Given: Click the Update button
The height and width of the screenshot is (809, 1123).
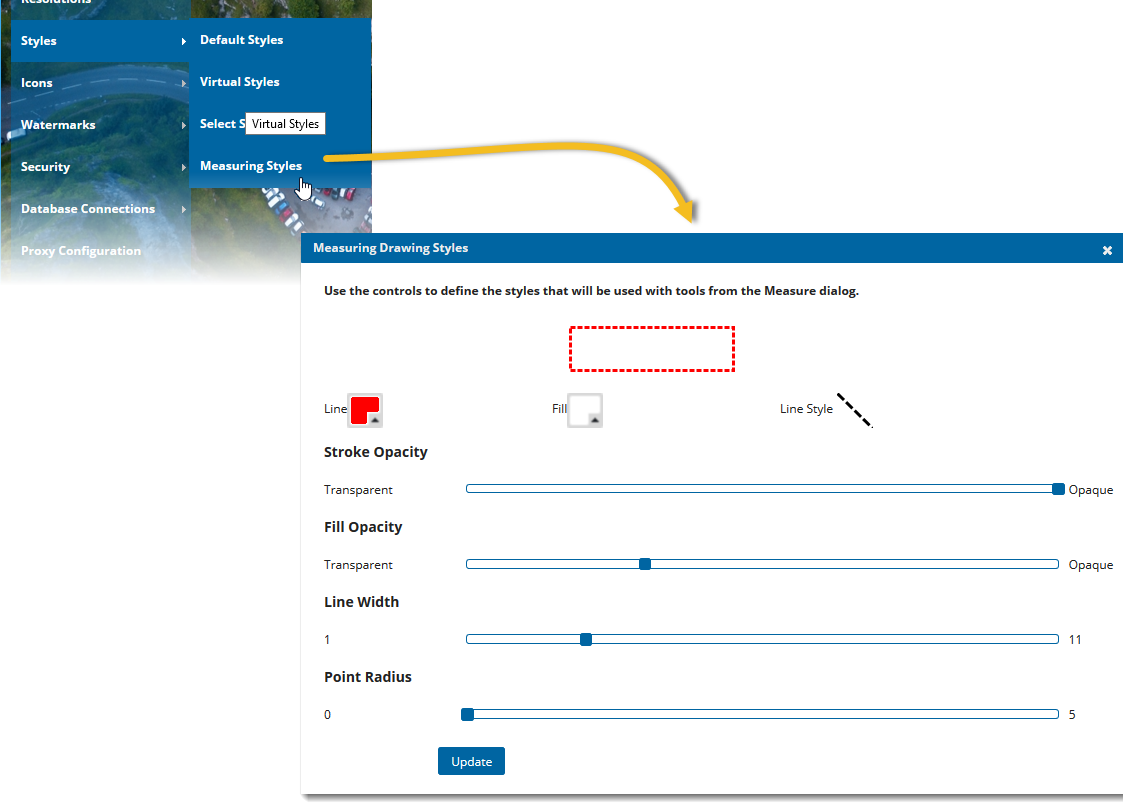Looking at the screenshot, I should pos(470,761).
